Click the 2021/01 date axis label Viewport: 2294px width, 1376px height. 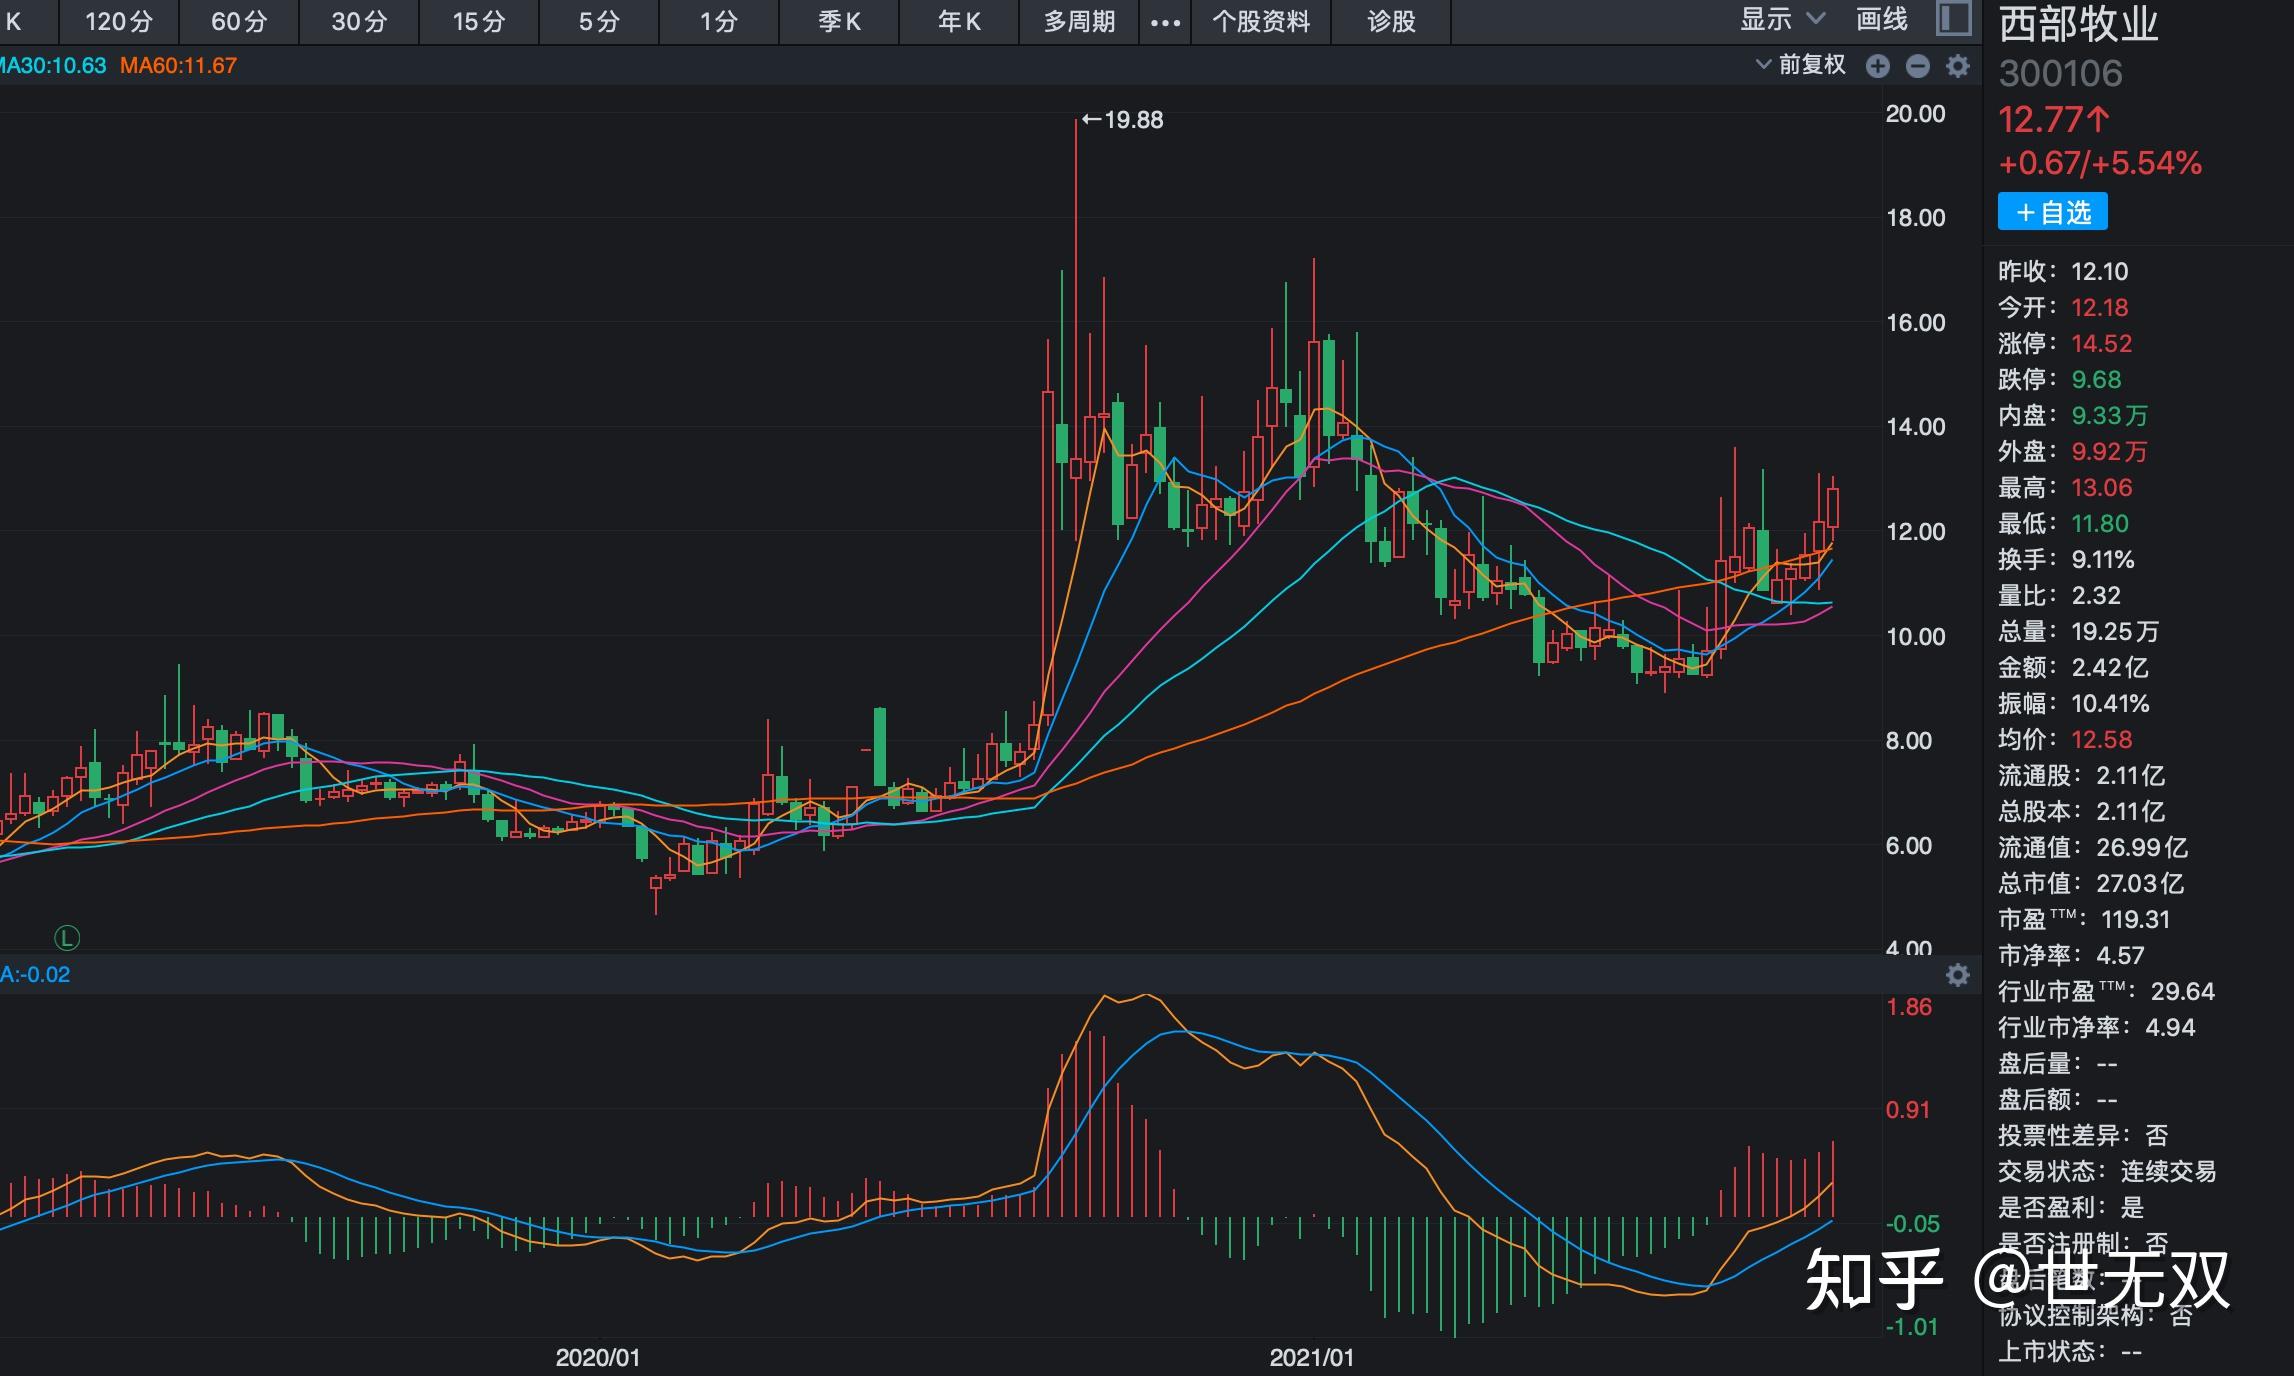[x=1311, y=1357]
